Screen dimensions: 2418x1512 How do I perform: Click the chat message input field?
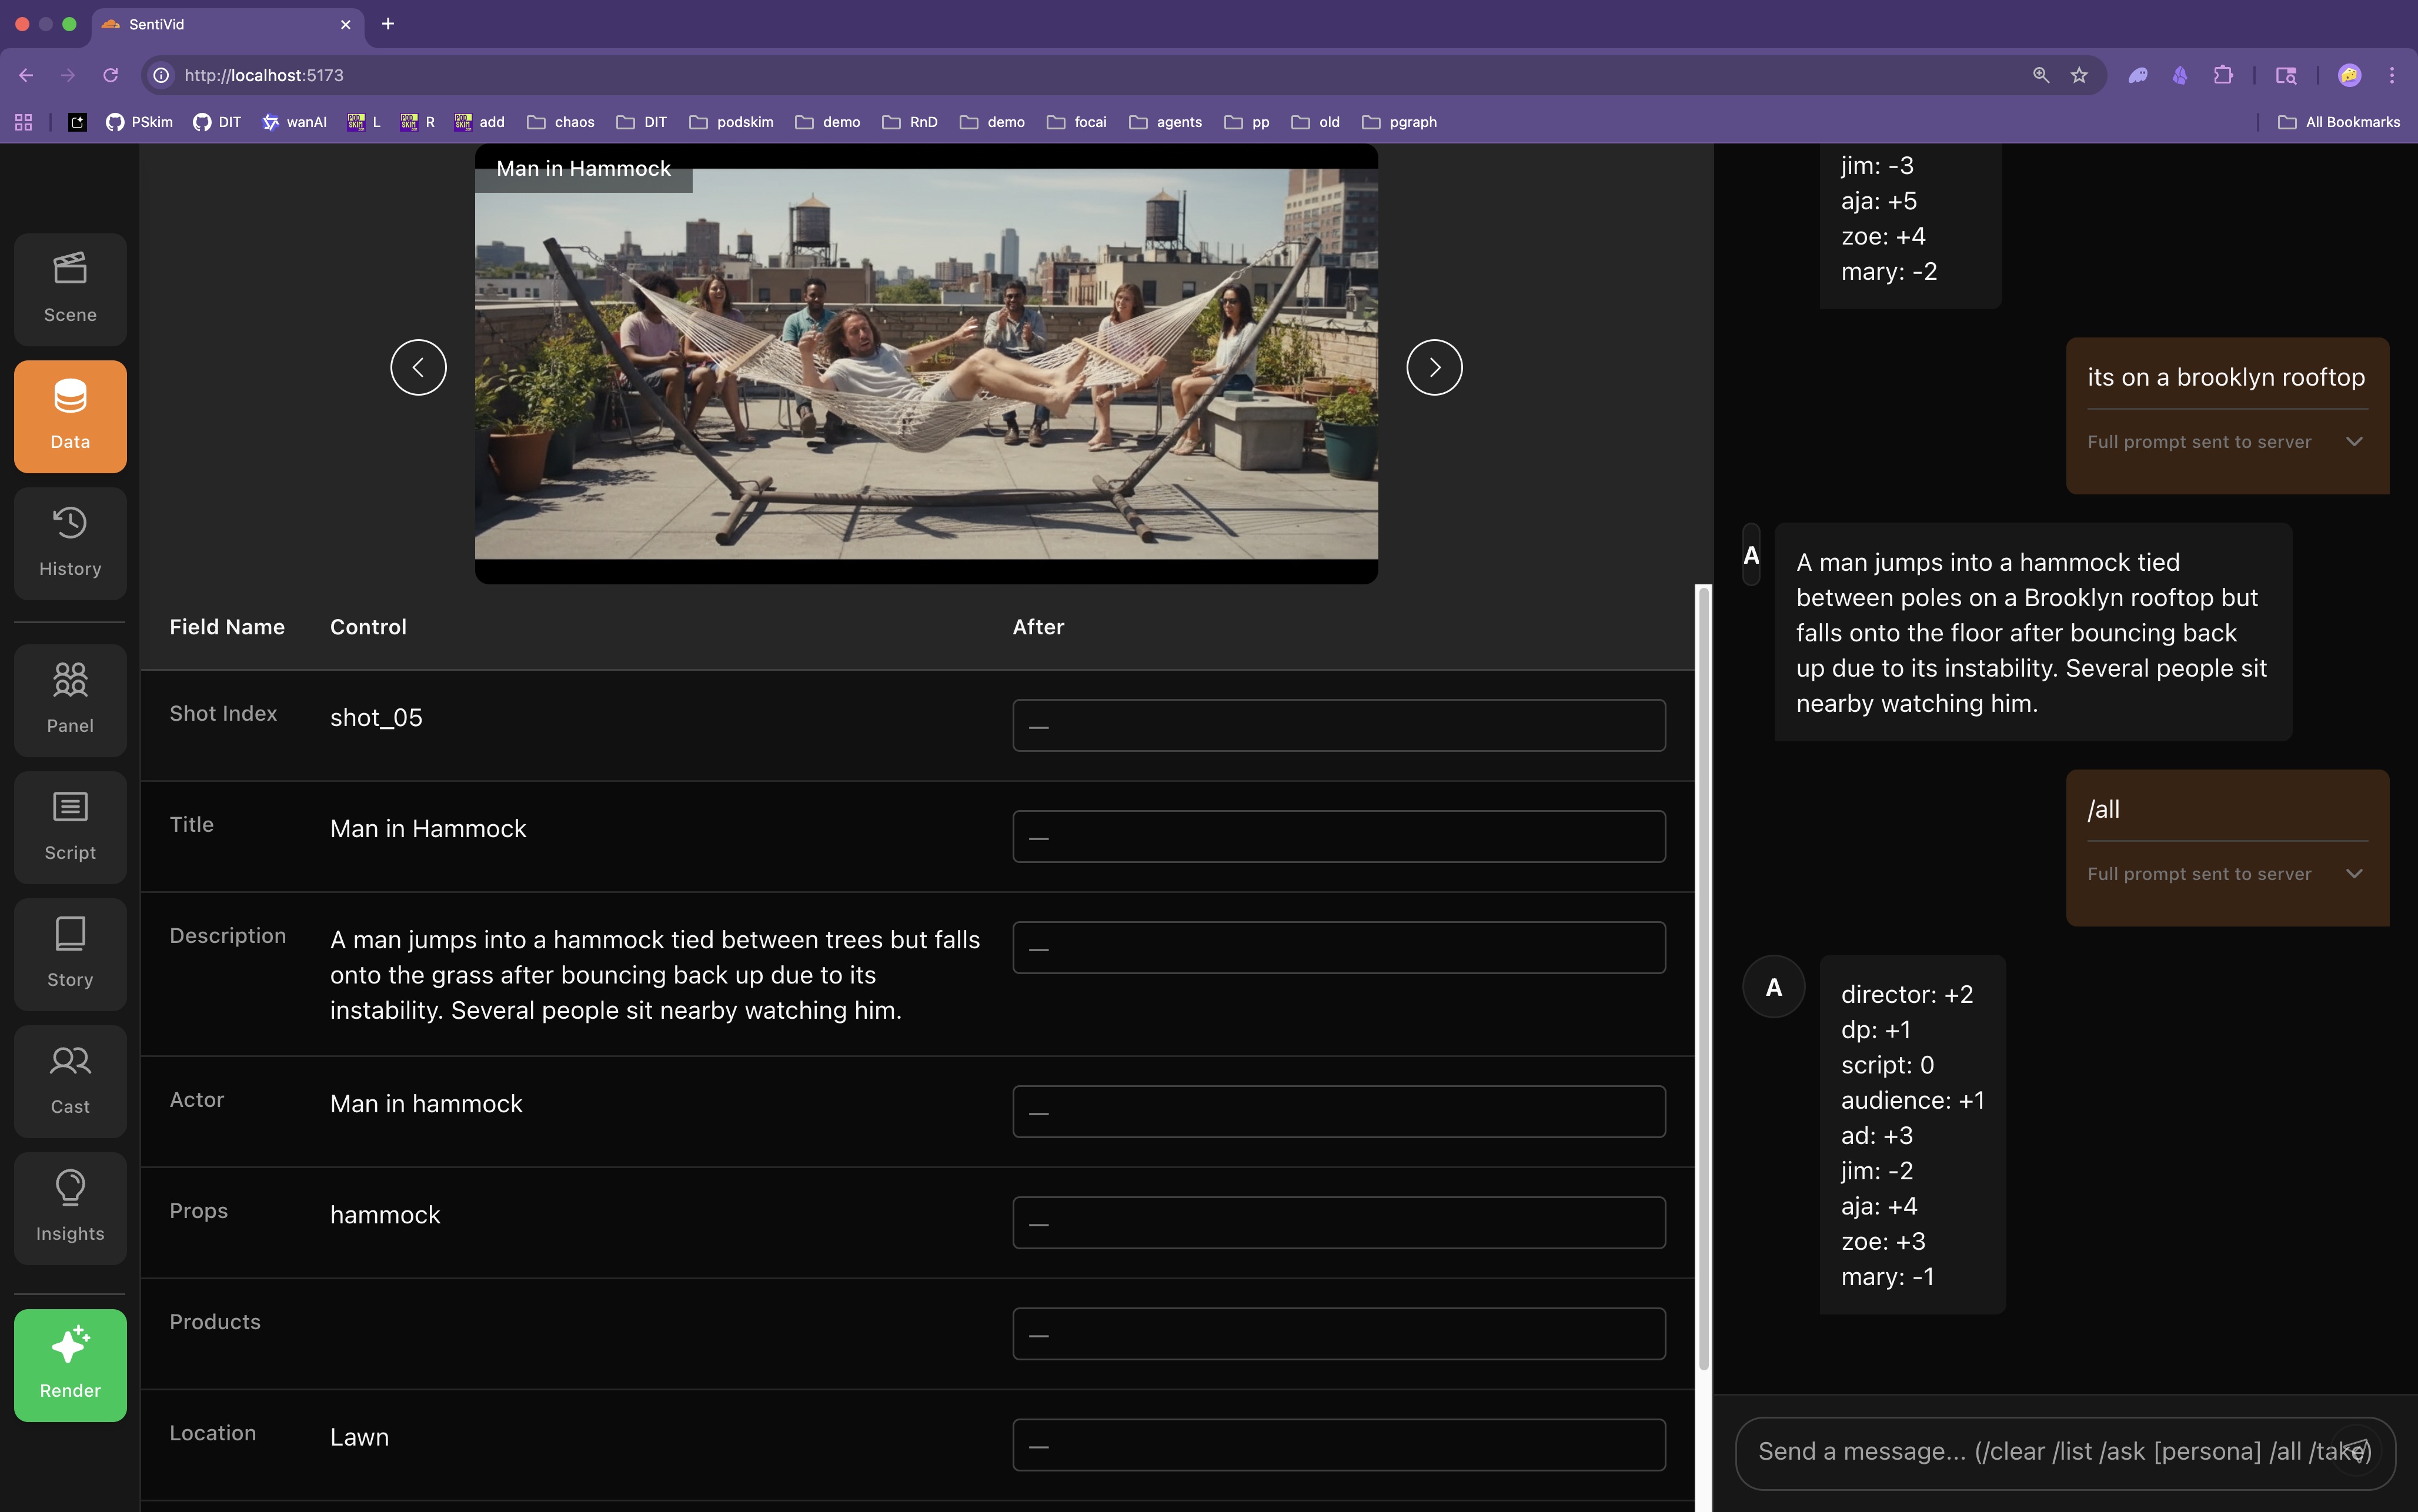pos(2030,1451)
